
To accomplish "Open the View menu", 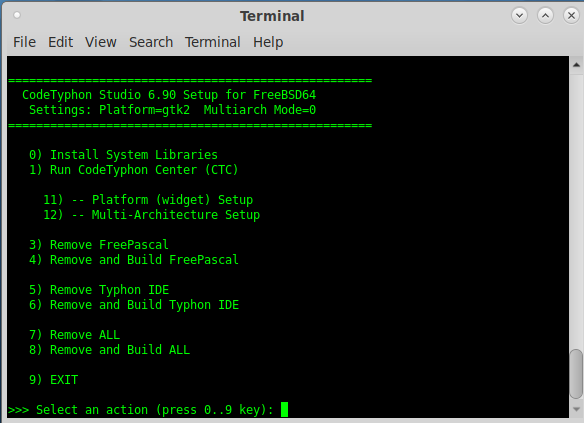I will pos(101,42).
